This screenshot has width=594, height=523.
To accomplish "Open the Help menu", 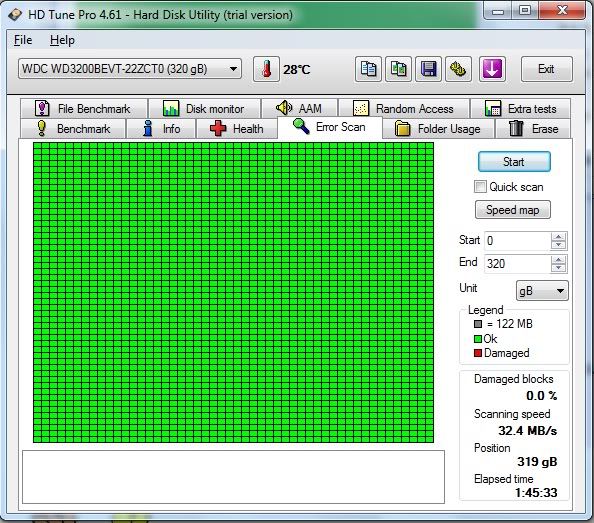I will [x=62, y=40].
